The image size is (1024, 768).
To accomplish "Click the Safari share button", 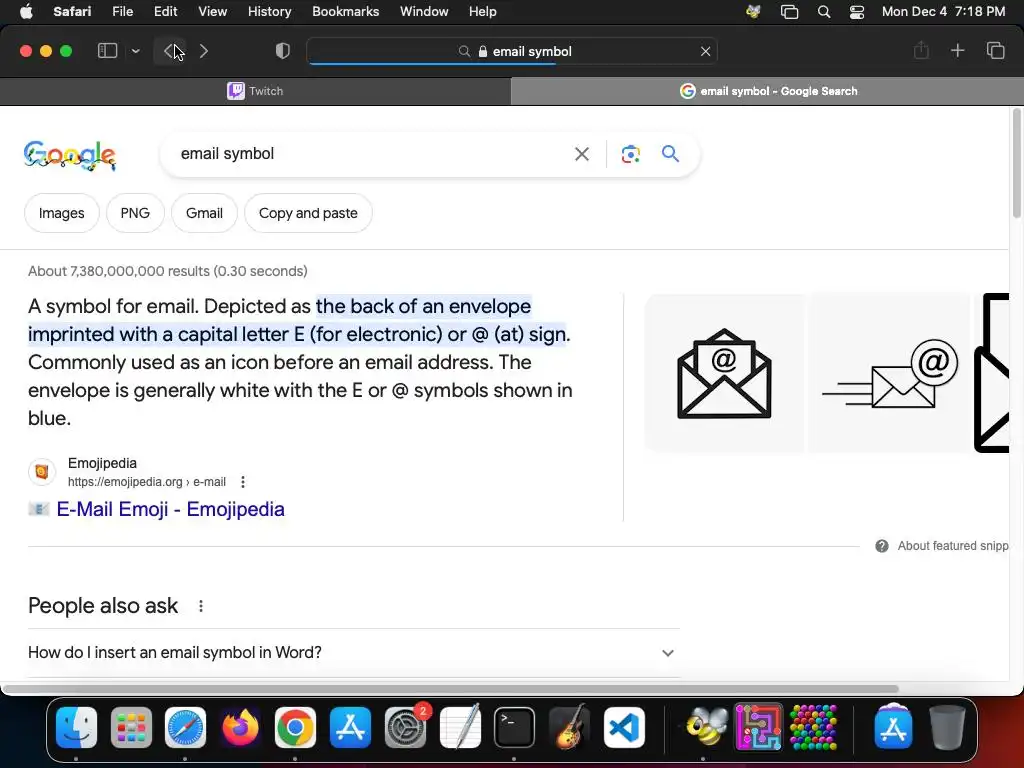I will (x=921, y=50).
